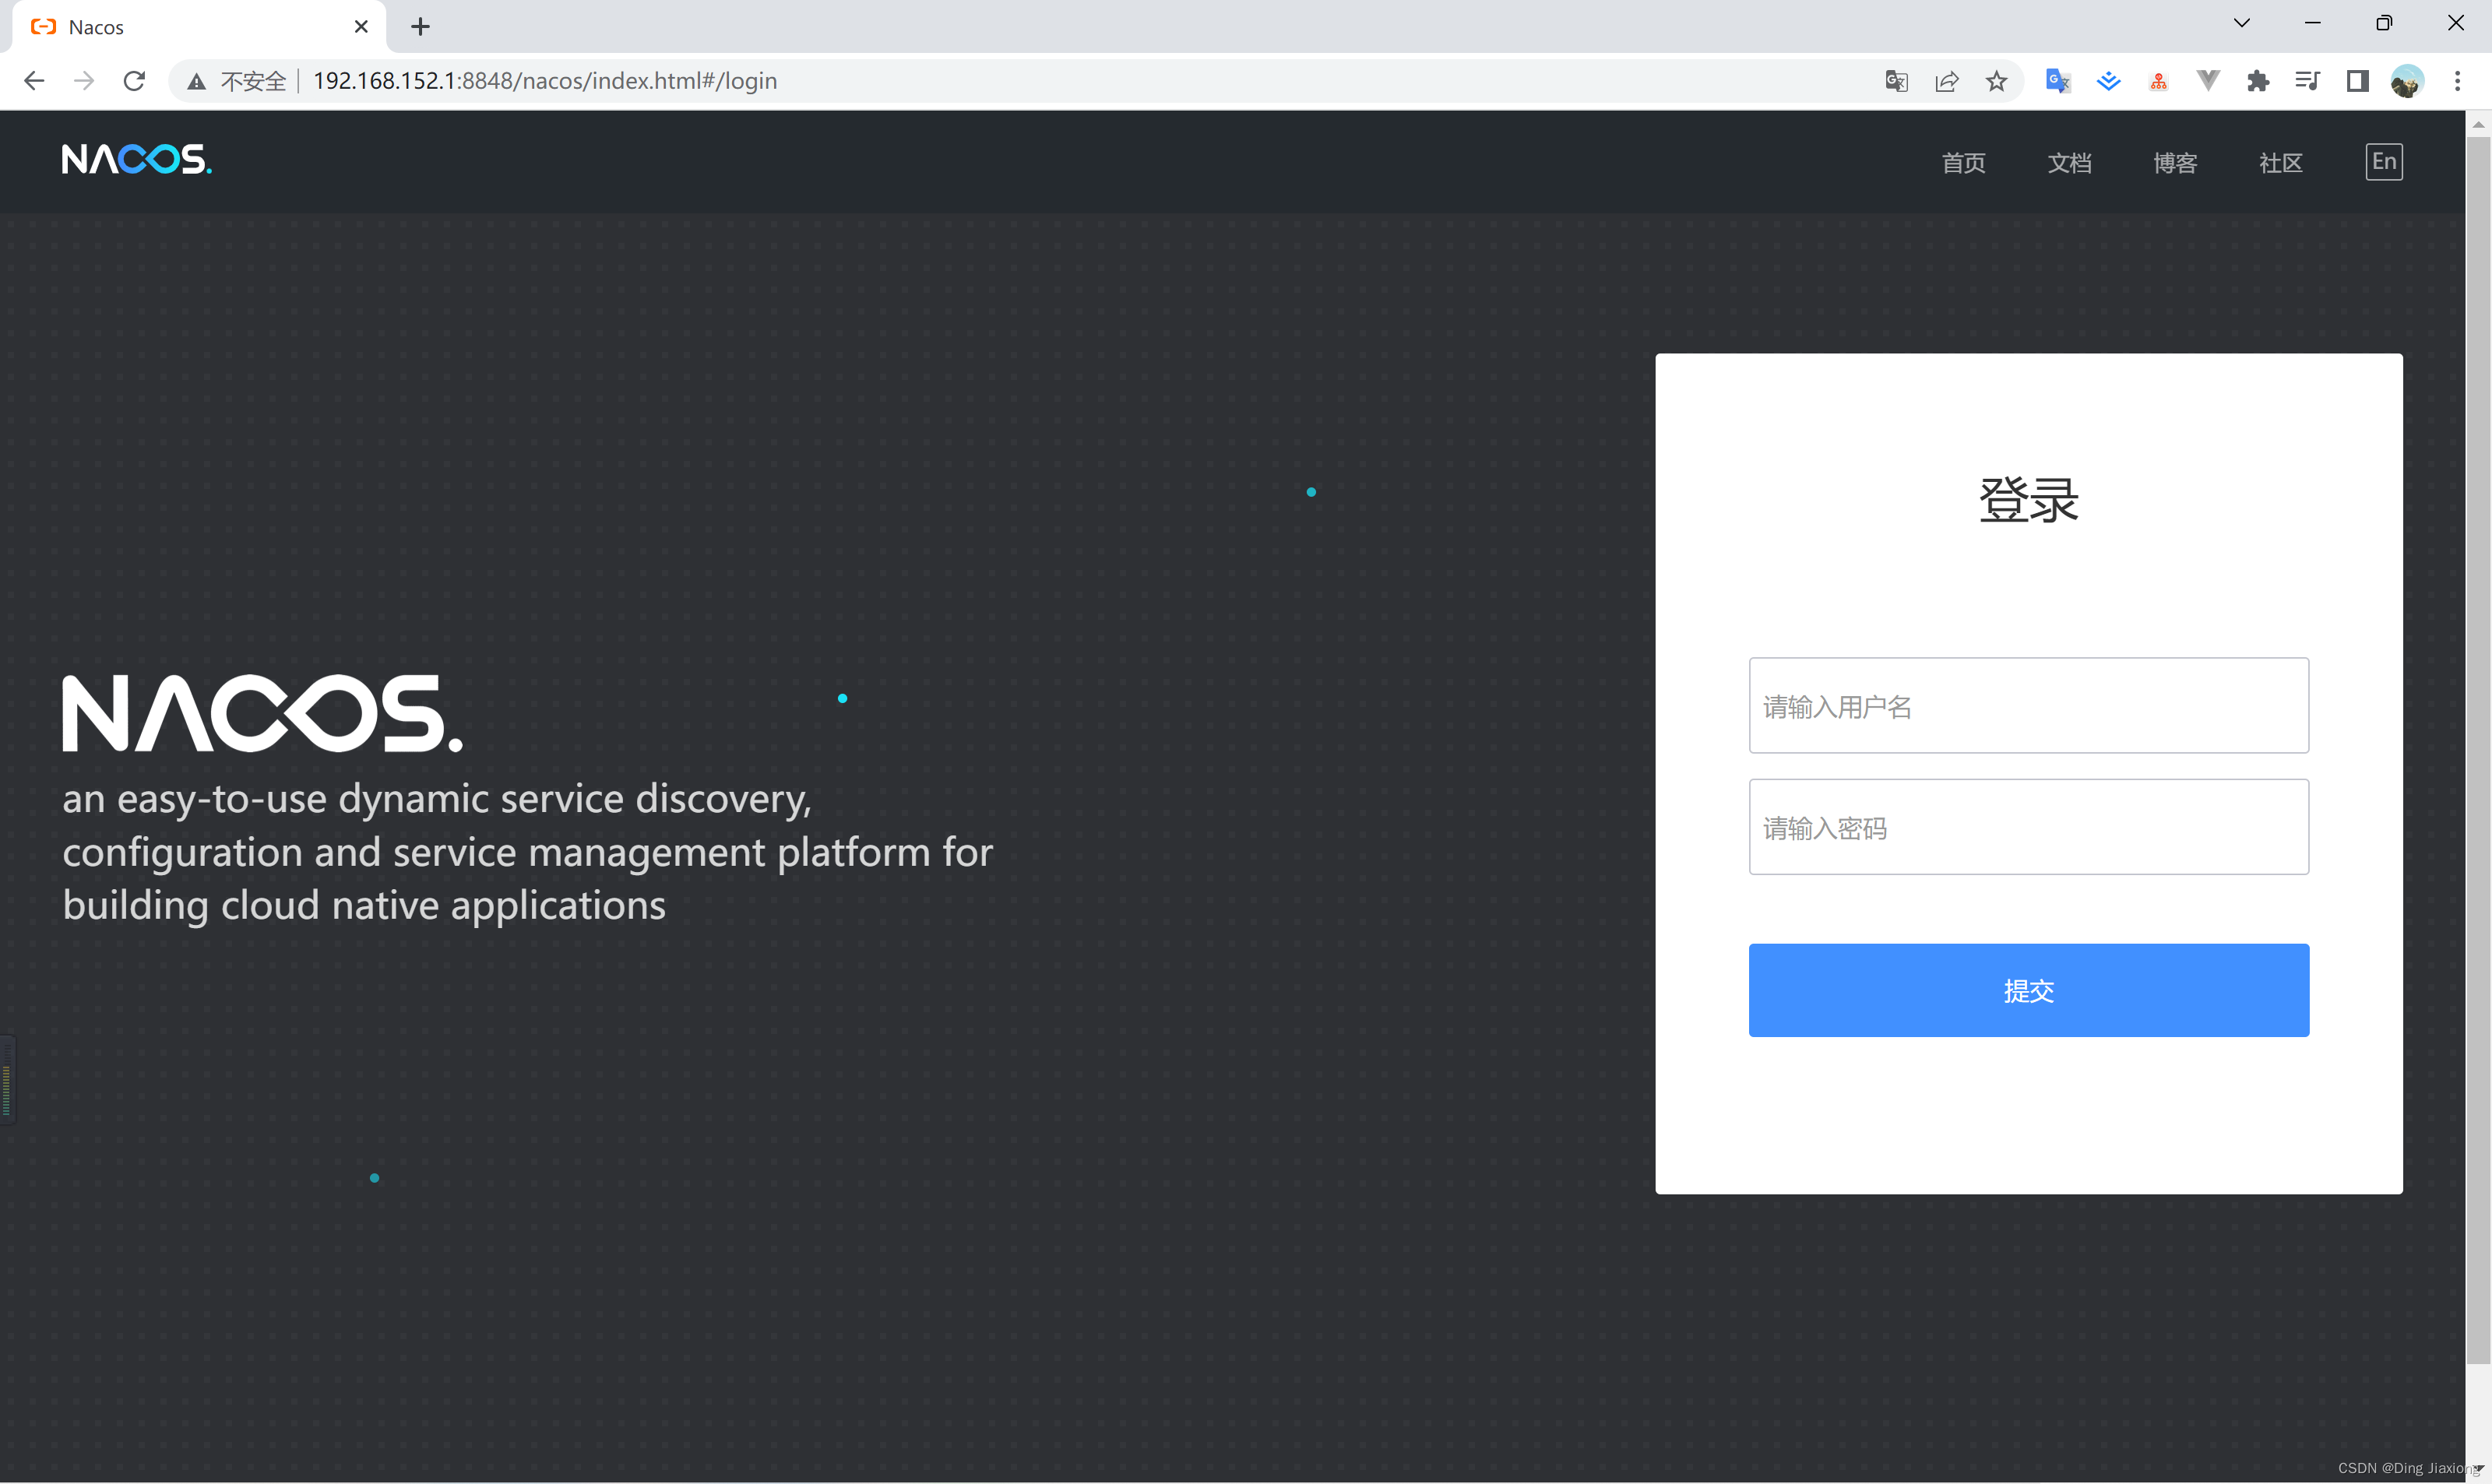Click the scrollbar up arrow
The image size is (2492, 1484).
[2477, 124]
